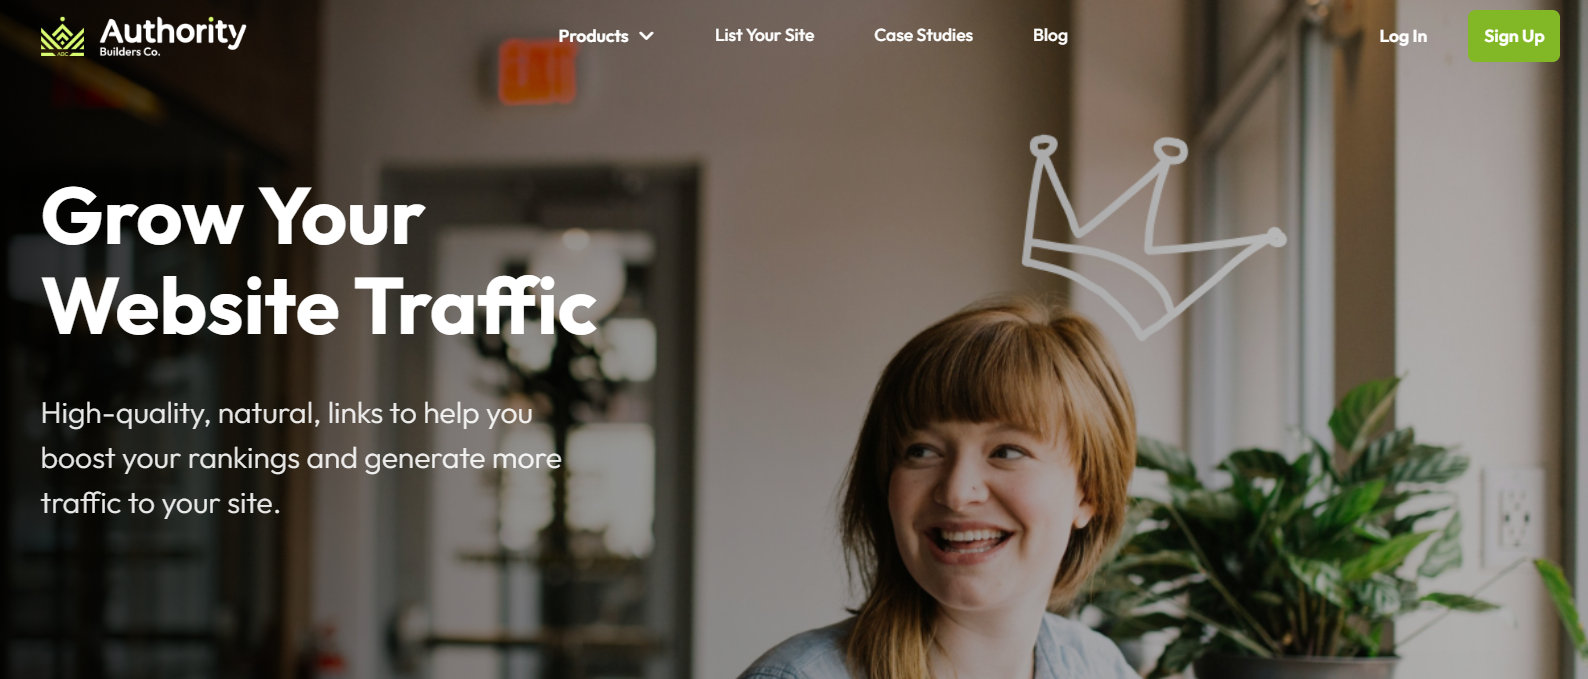Screen dimensions: 1588x679
Task: Click the green crown logo icon
Action: pyautogui.click(x=62, y=37)
